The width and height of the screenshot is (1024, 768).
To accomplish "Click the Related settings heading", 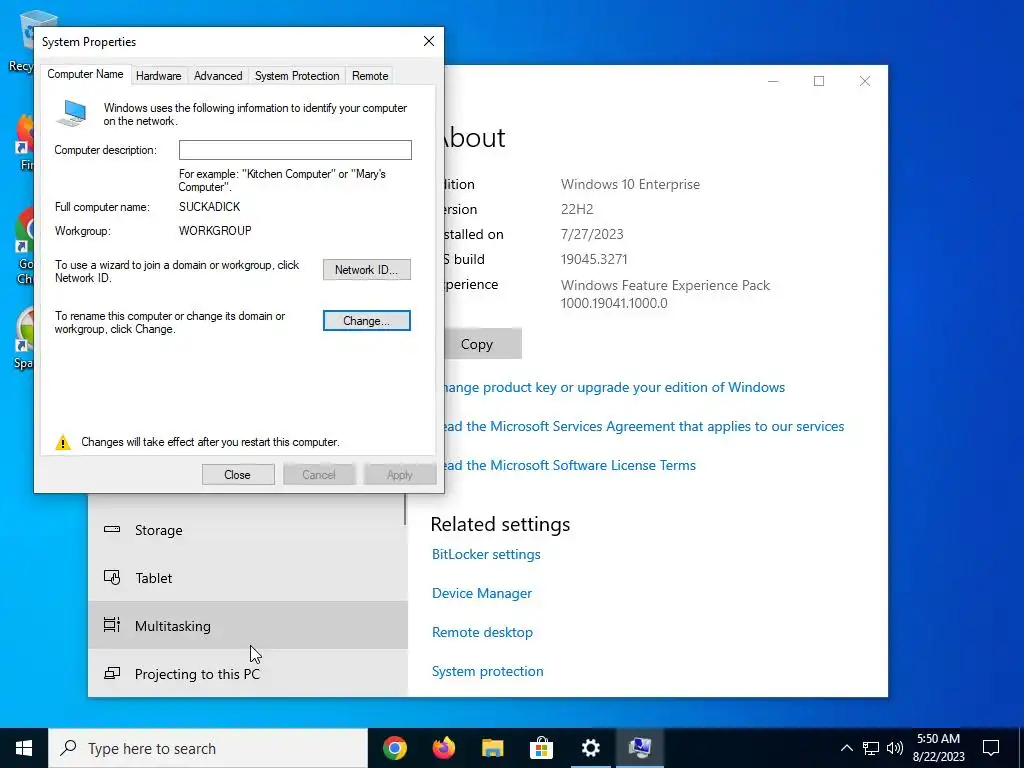I will (500, 524).
